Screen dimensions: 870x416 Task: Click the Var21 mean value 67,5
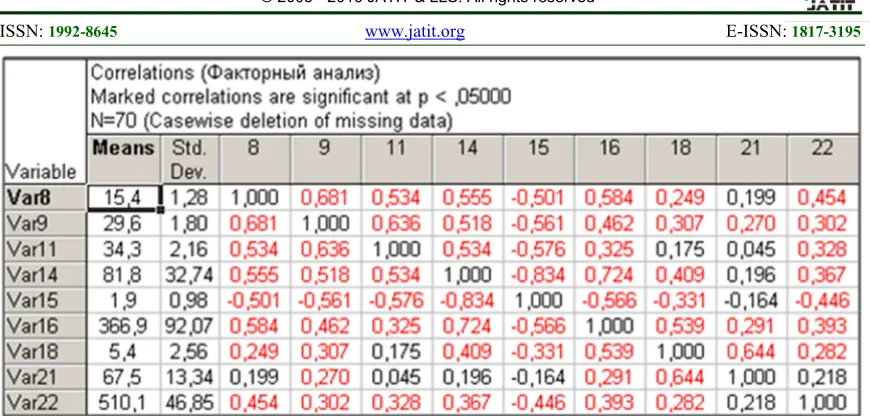[124, 377]
